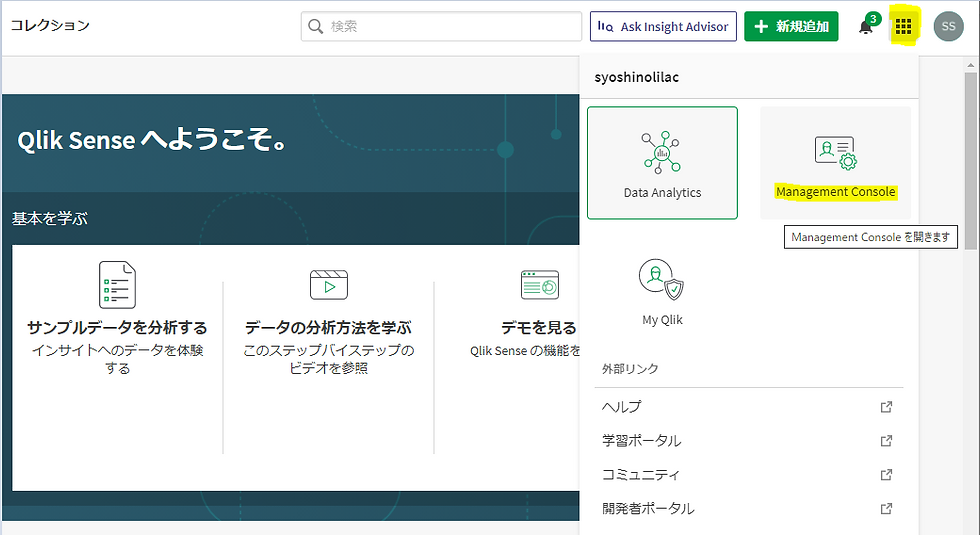Click the syoshinolilac tenant name
The width and height of the screenshot is (980, 535).
click(636, 78)
